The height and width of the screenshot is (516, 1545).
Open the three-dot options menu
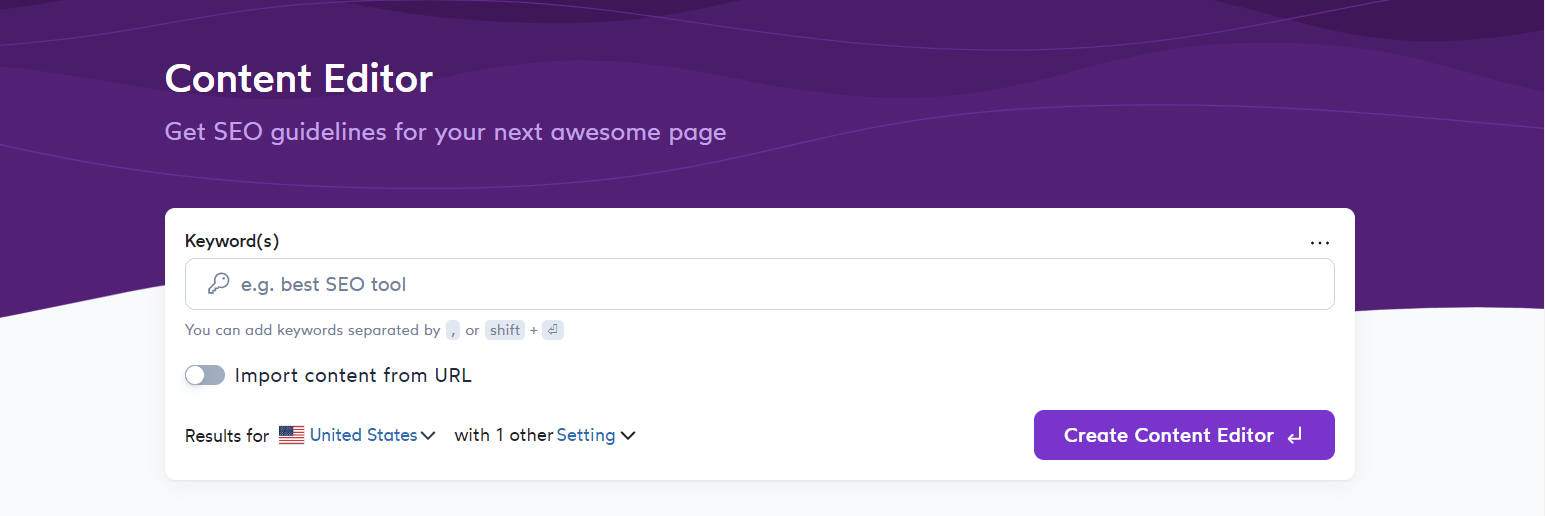click(1320, 242)
